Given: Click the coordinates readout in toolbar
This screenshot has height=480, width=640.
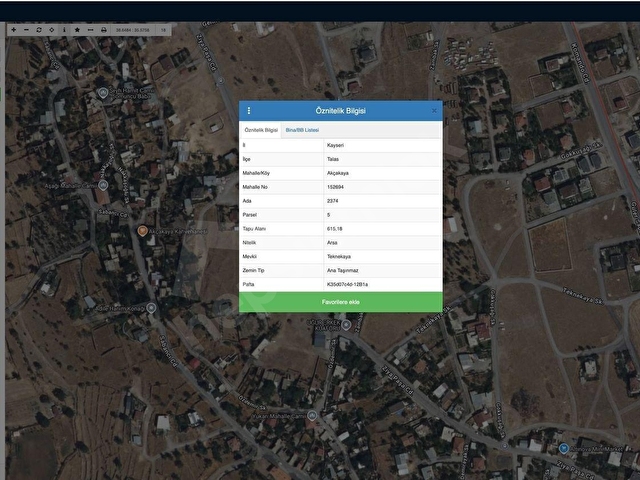Looking at the screenshot, I should 133,30.
